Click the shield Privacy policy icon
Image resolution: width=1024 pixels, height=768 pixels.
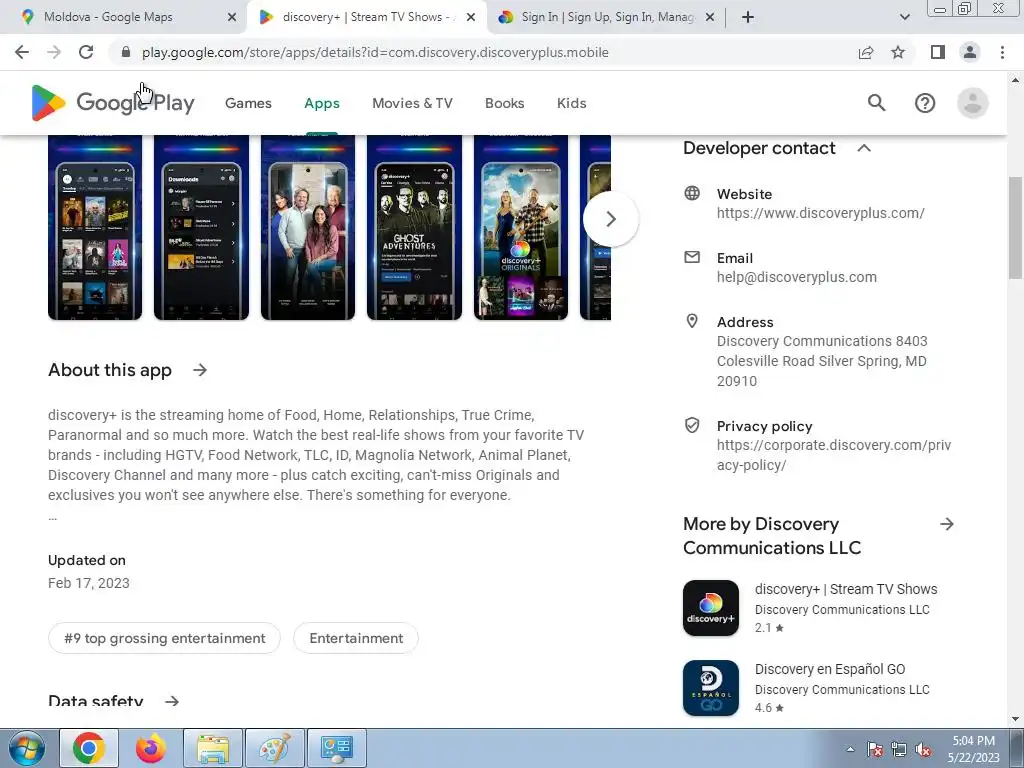click(692, 425)
